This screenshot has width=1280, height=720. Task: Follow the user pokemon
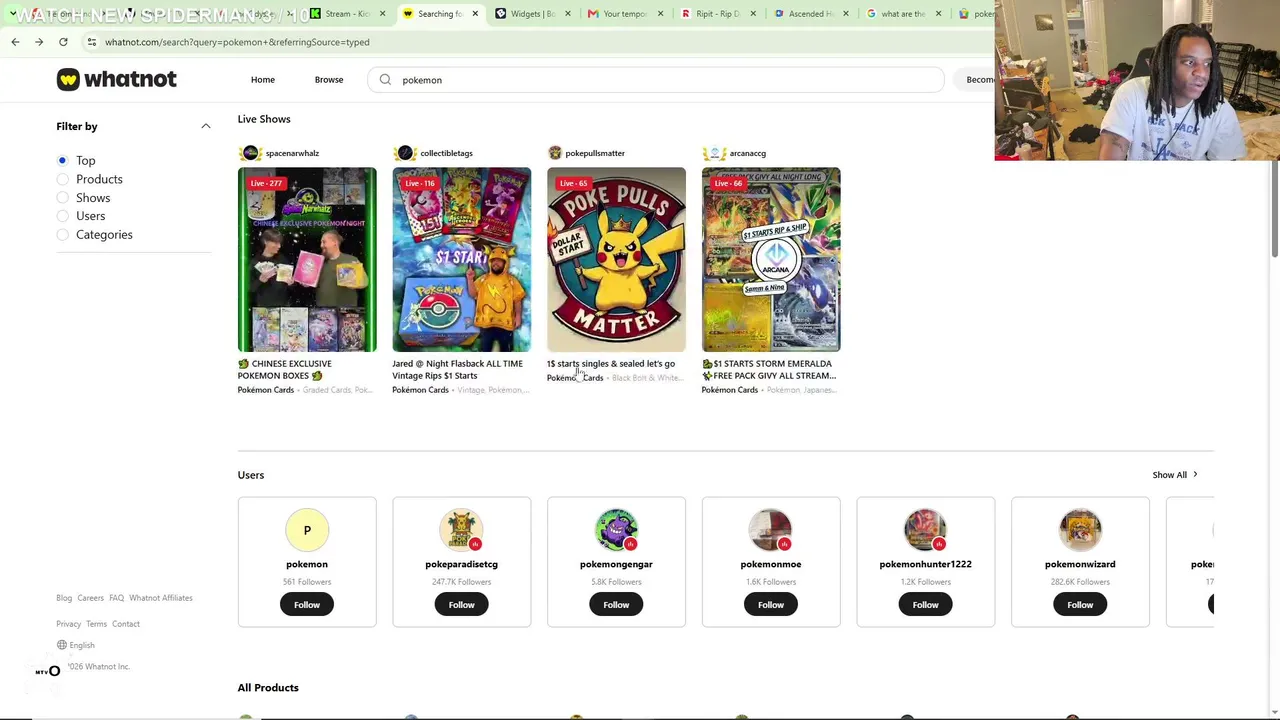tap(307, 604)
